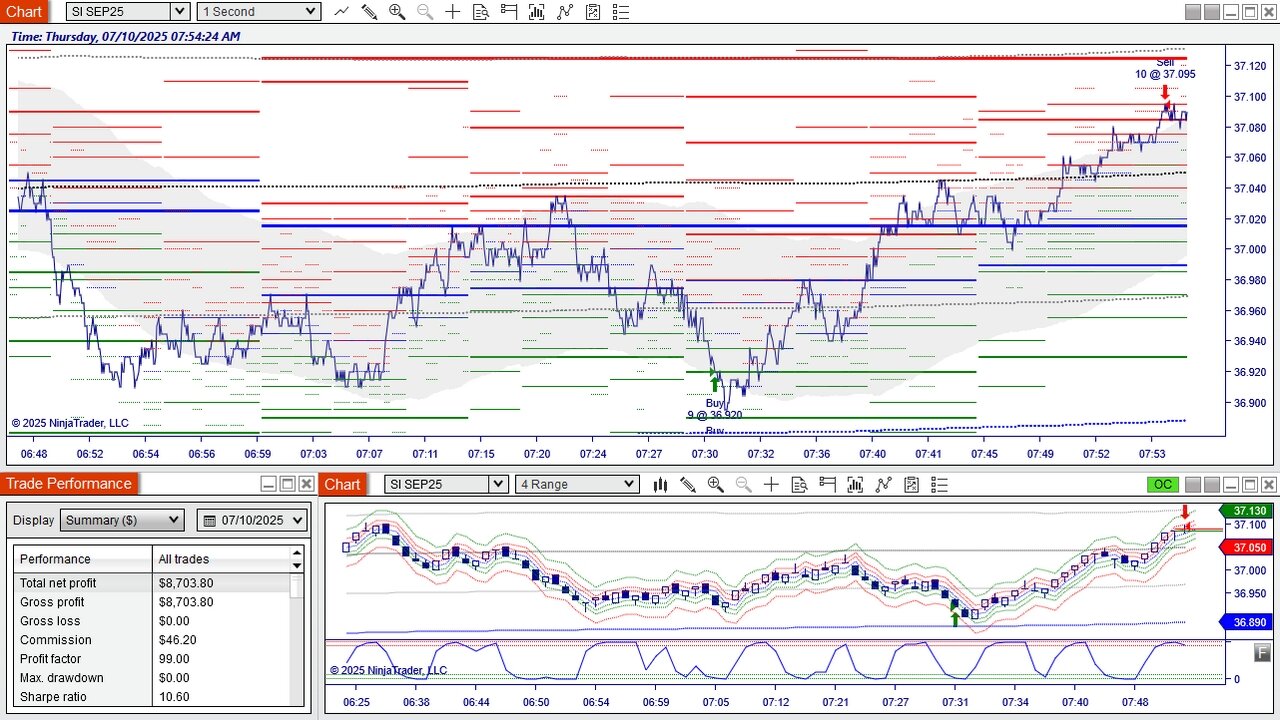Viewport: 1280px width, 720px height.
Task: Toggle the green OC button
Action: tap(1163, 484)
